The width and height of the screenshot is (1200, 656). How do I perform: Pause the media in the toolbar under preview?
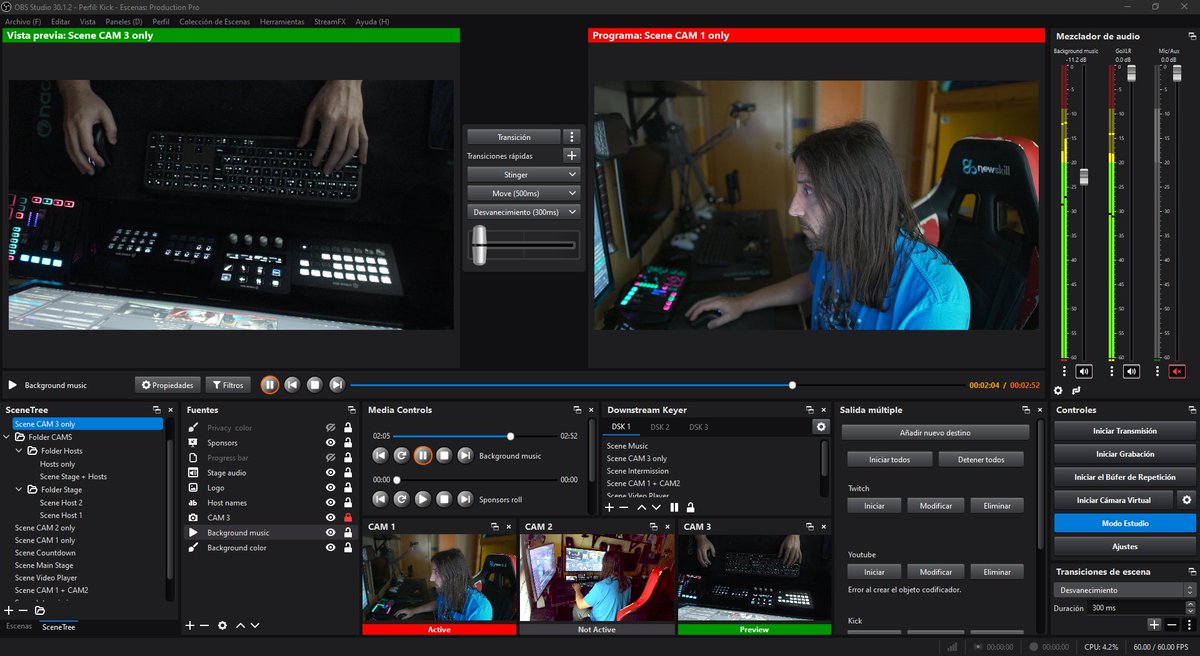[270, 384]
